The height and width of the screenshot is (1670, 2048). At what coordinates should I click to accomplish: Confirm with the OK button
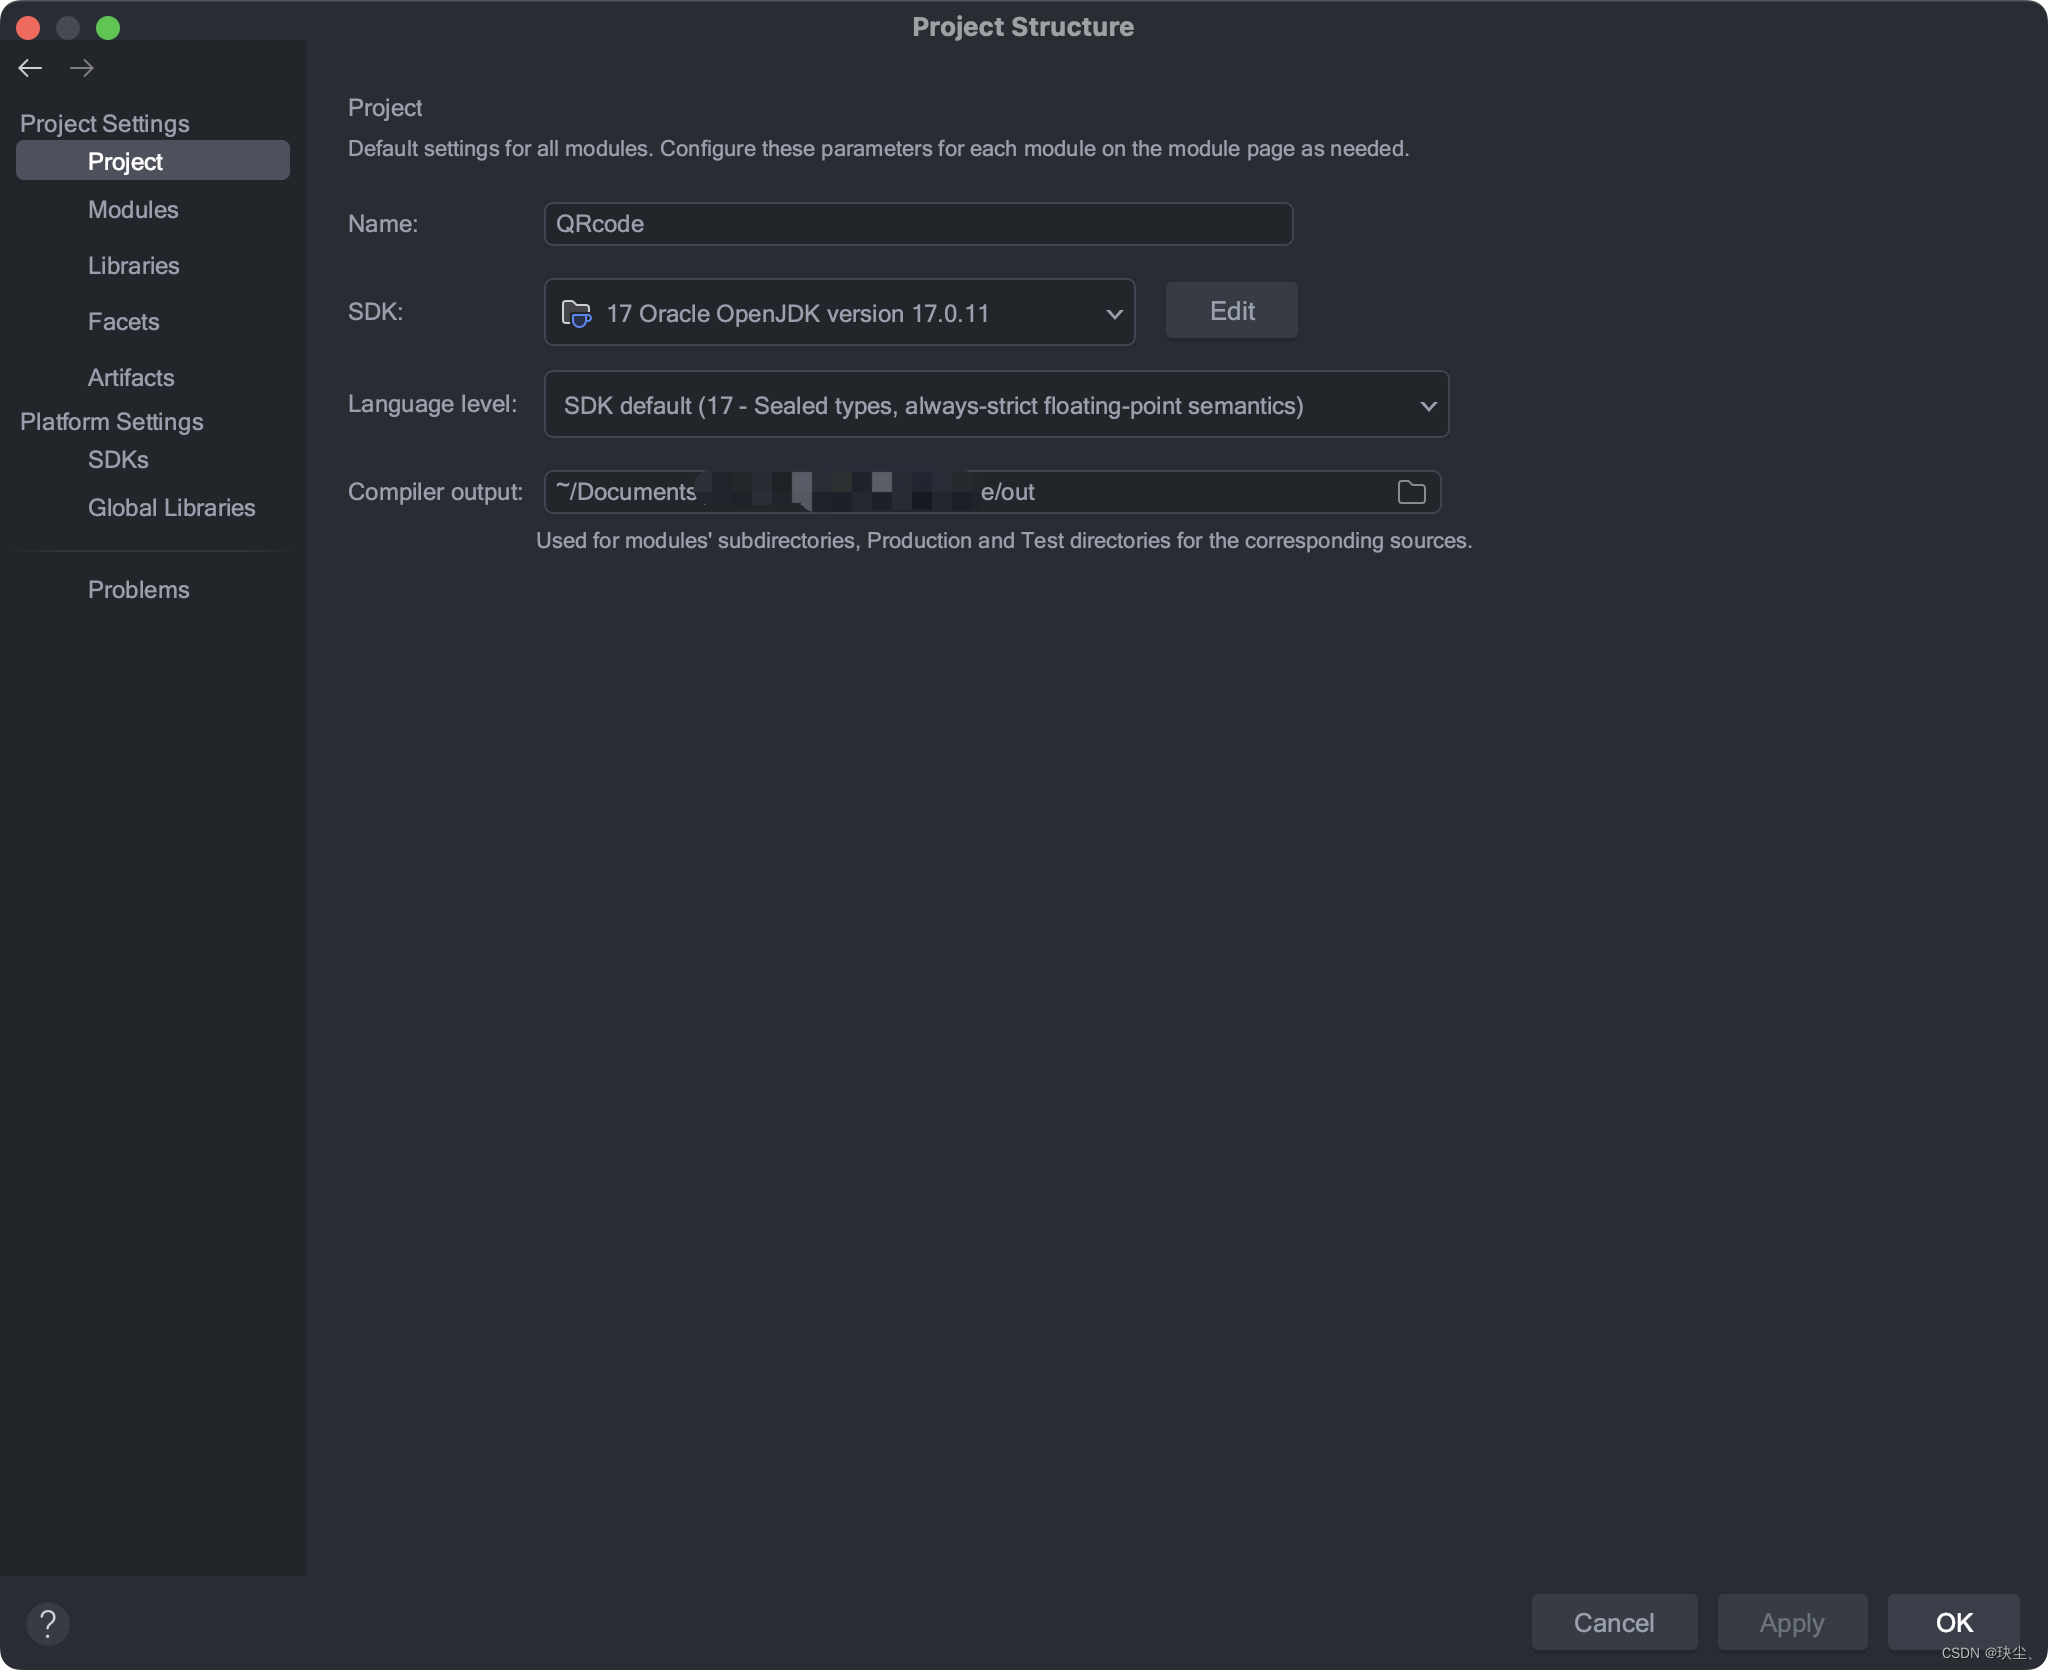pyautogui.click(x=1954, y=1622)
